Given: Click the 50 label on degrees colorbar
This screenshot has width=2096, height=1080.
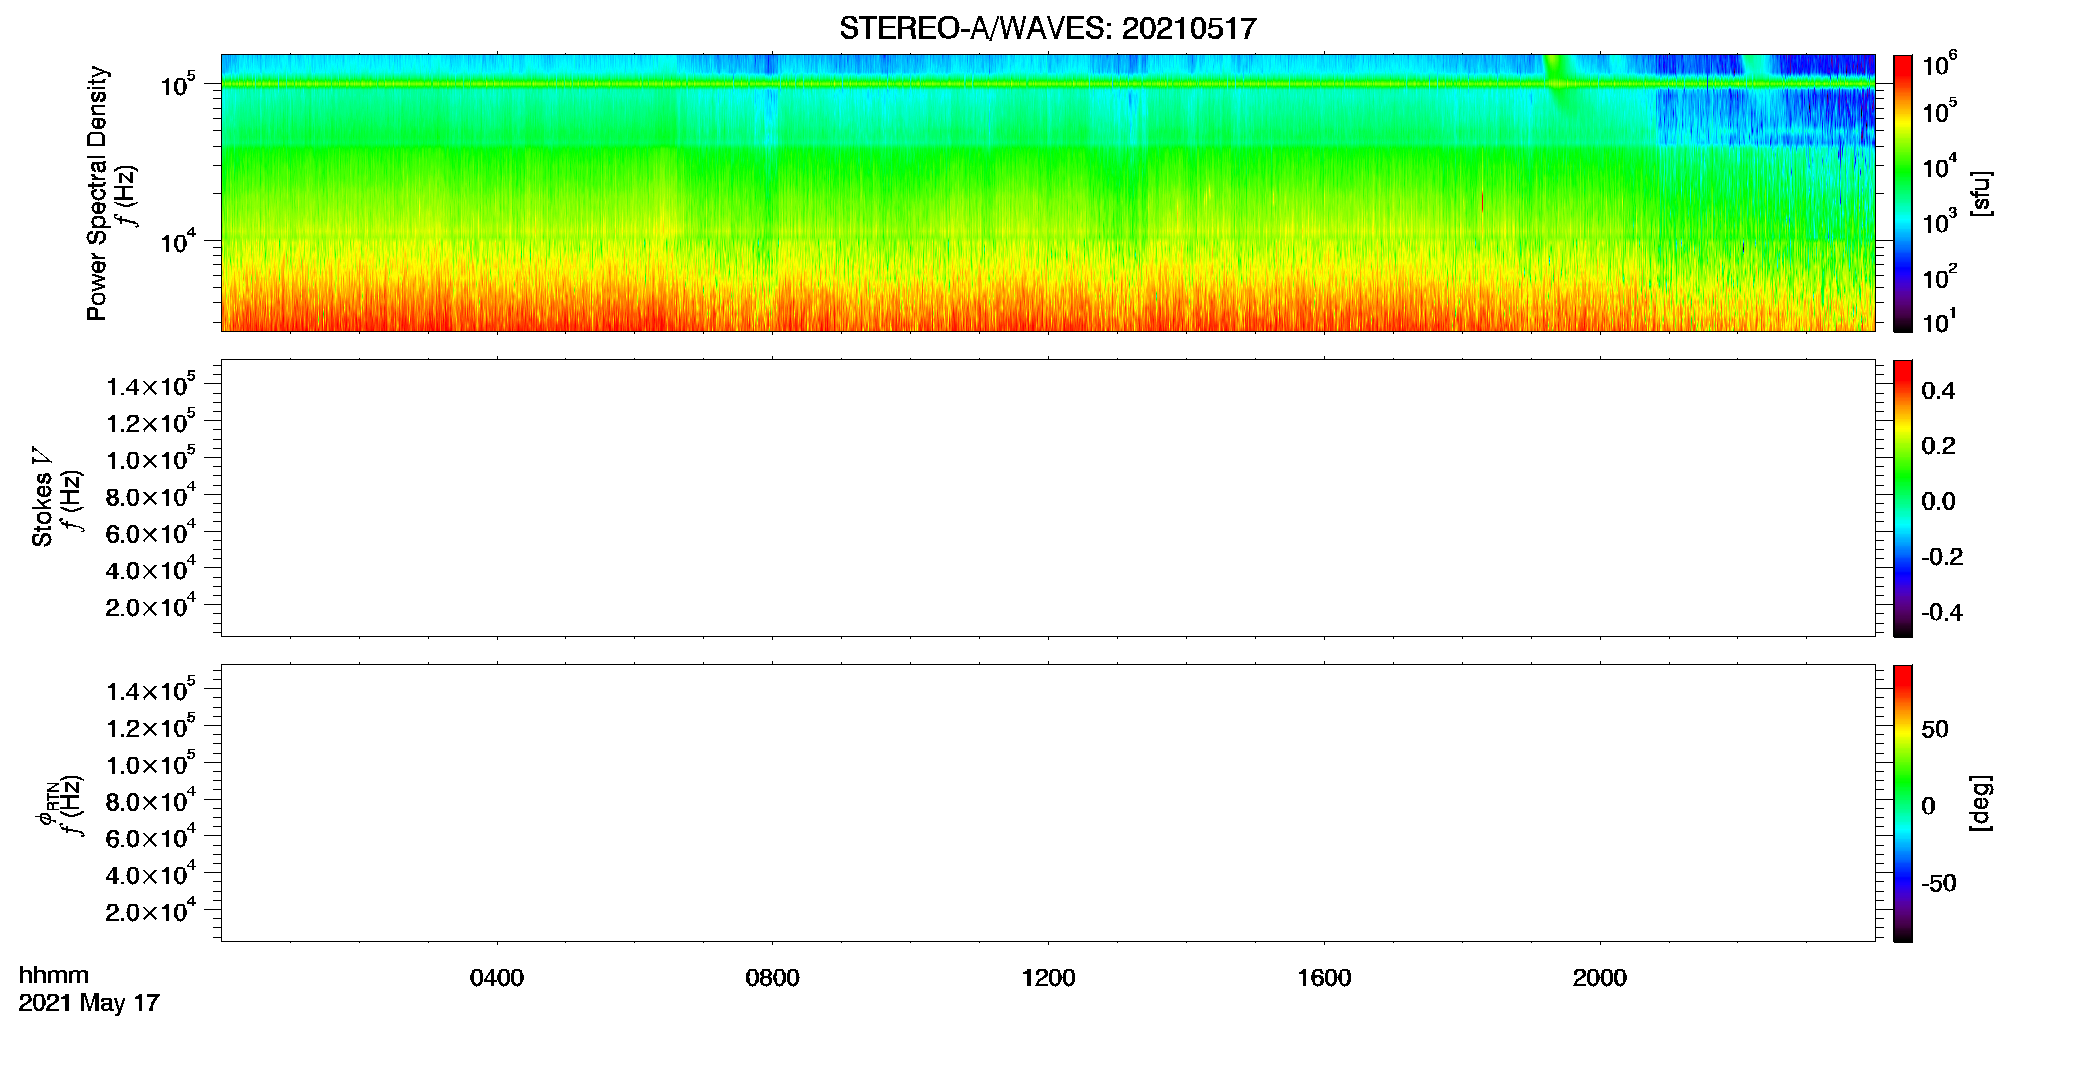Looking at the screenshot, I should tap(1935, 729).
